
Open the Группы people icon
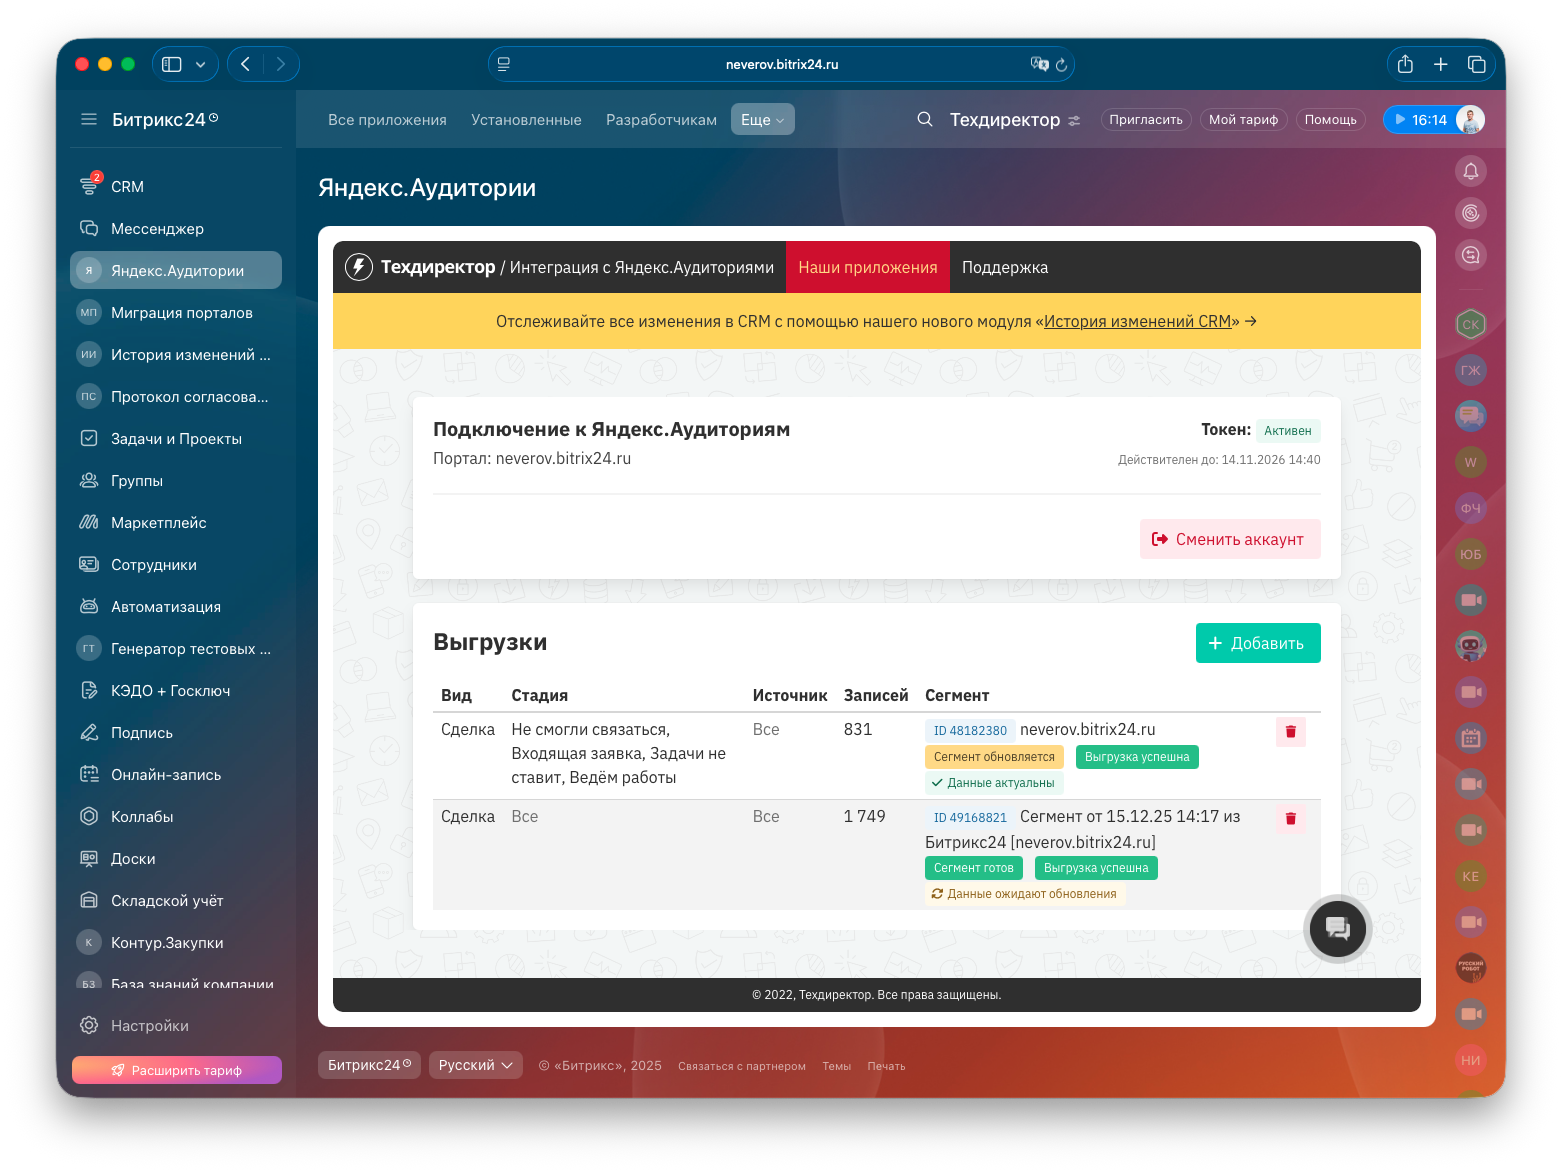(x=89, y=480)
